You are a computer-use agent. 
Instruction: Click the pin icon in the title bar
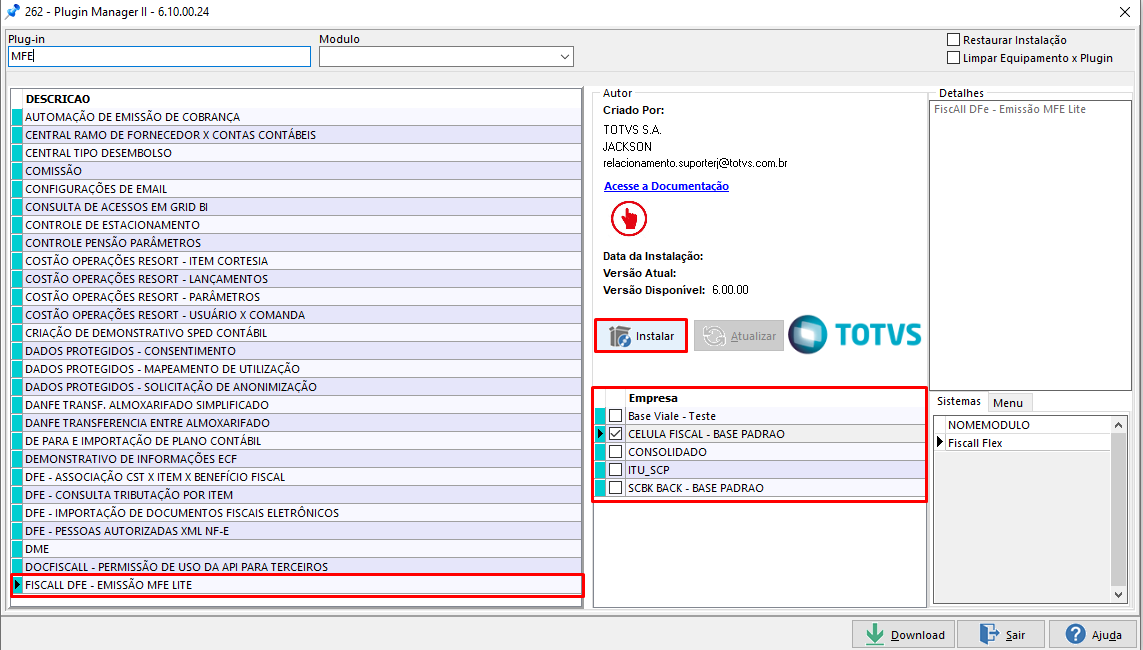[12, 11]
